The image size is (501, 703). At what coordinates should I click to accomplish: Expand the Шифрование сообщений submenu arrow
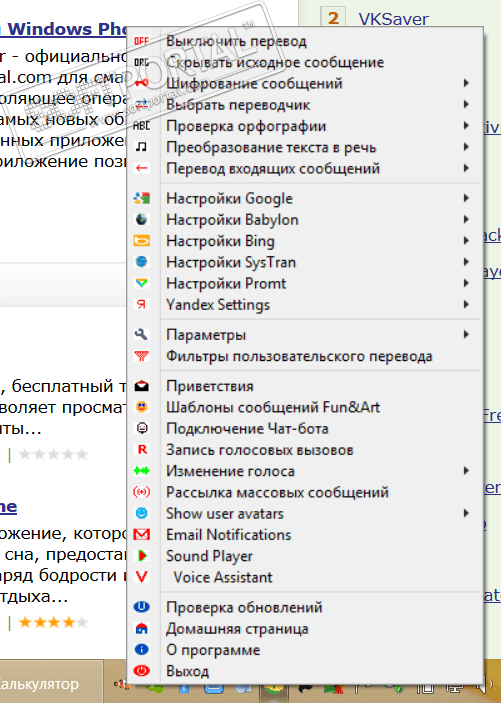coord(466,83)
